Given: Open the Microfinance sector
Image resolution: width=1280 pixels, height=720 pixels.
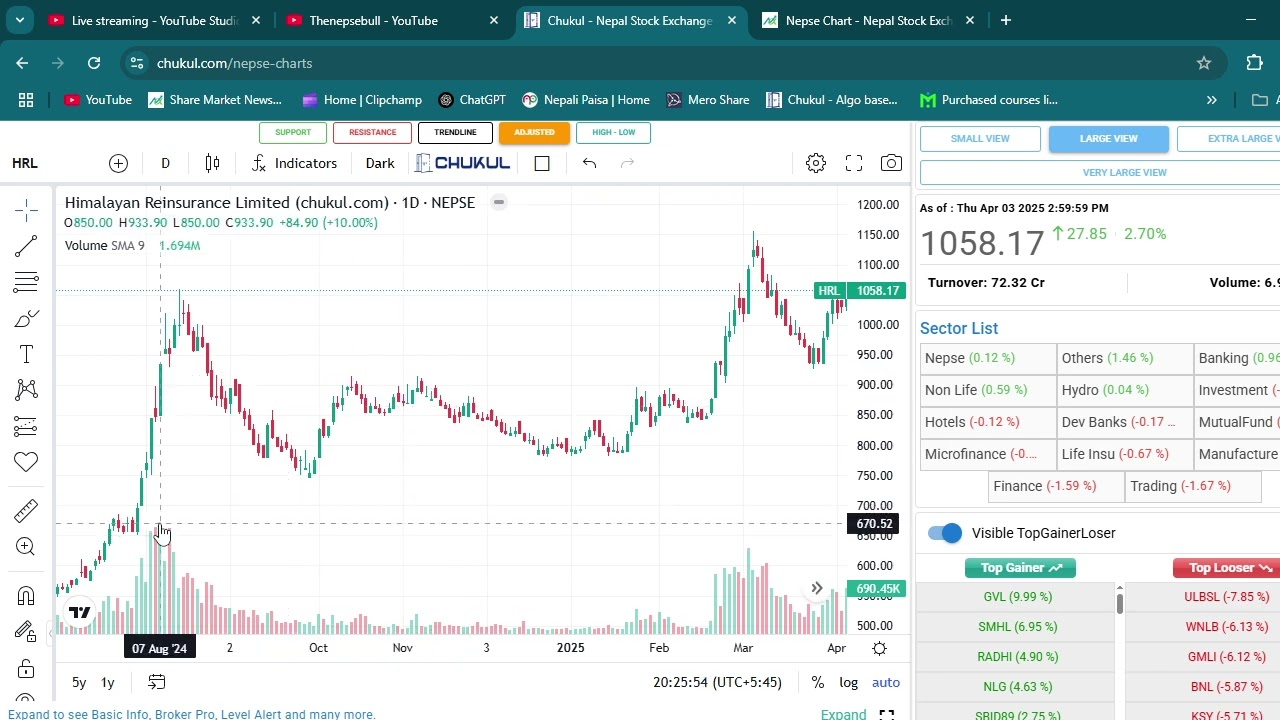Looking at the screenshot, I should [987, 454].
